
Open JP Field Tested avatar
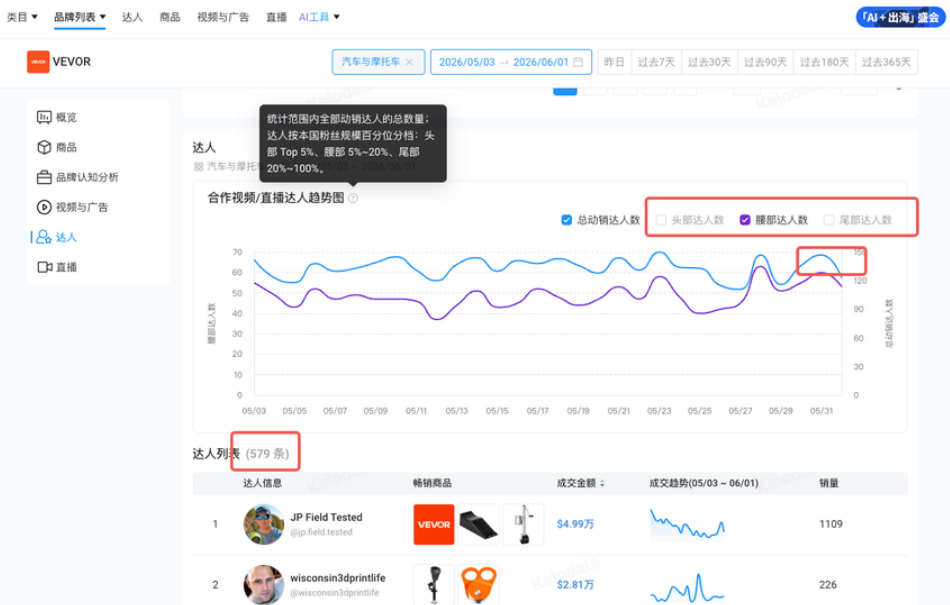click(264, 524)
